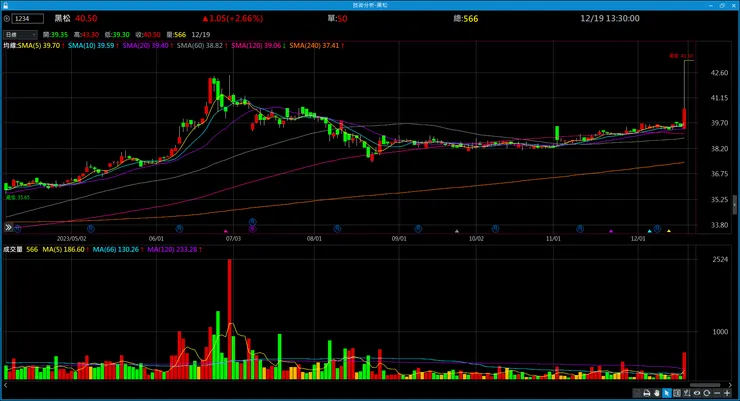The height and width of the screenshot is (401, 740).
Task: Toggle the eye visibility icon
Action: [x=697, y=393]
